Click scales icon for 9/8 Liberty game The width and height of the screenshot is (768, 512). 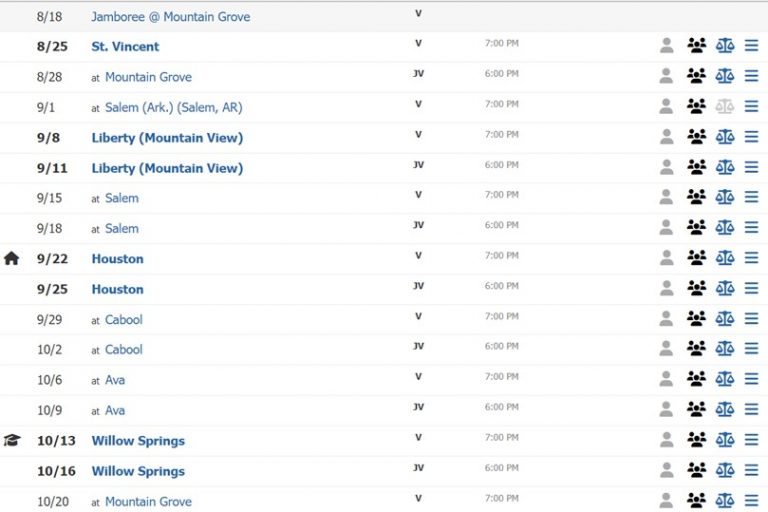tap(725, 137)
